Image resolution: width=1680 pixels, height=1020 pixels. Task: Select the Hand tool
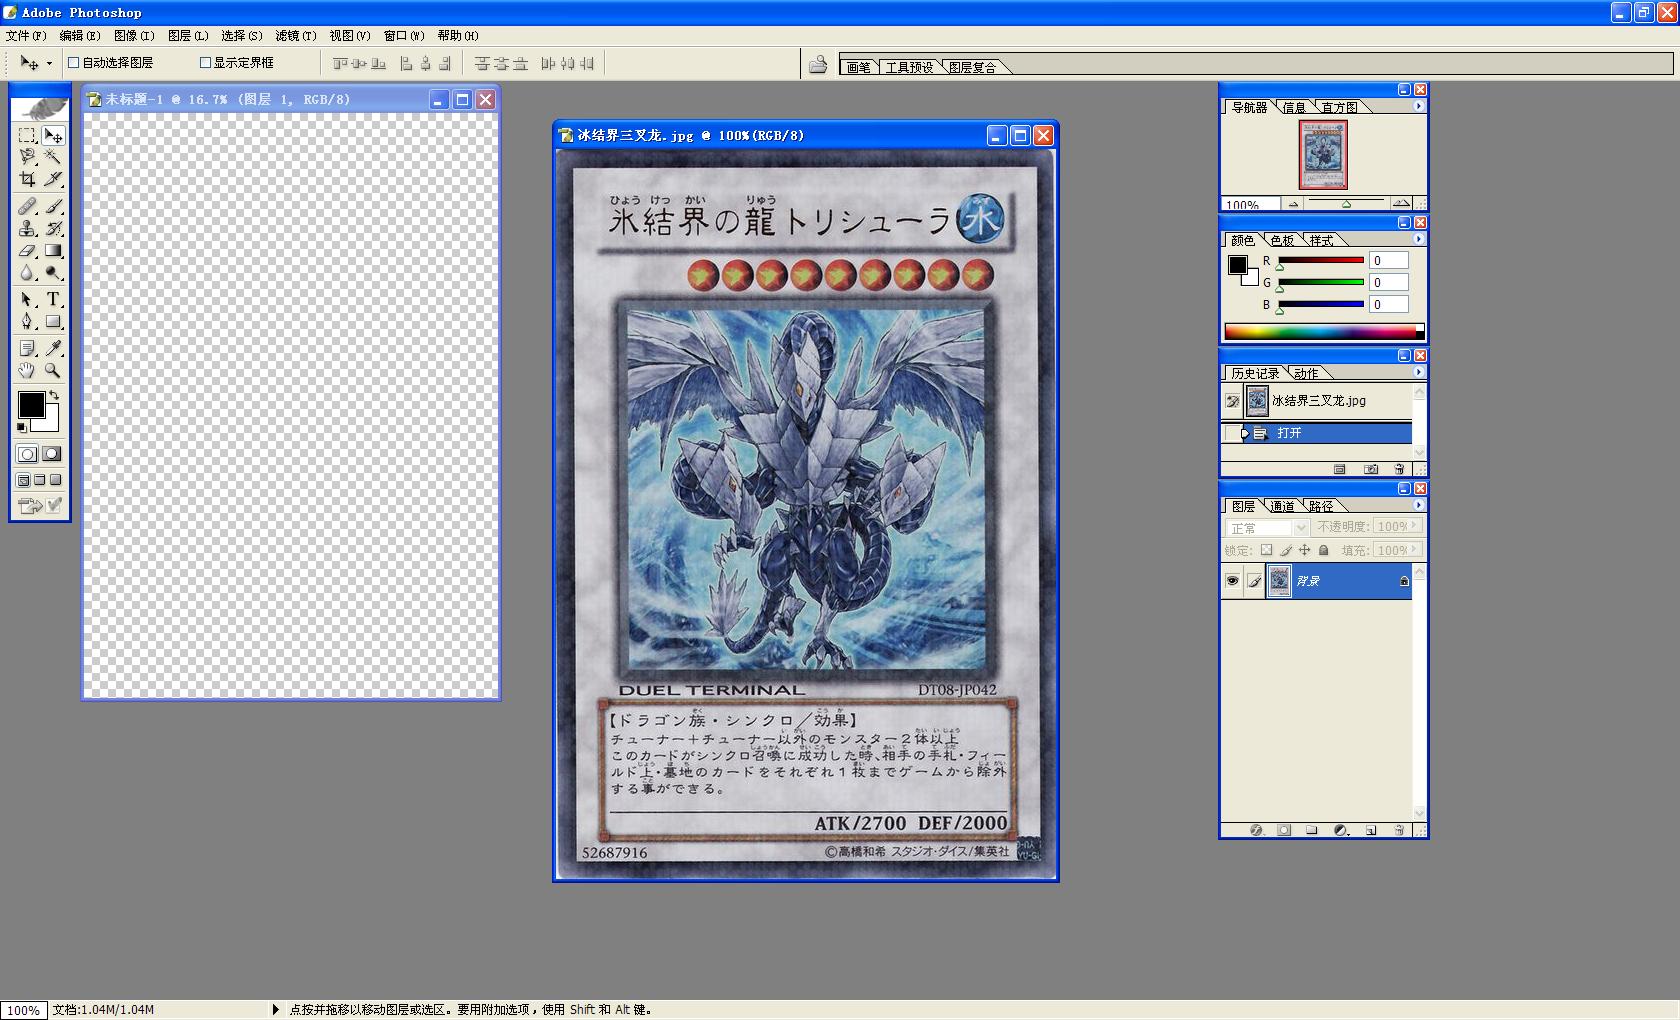pyautogui.click(x=27, y=370)
